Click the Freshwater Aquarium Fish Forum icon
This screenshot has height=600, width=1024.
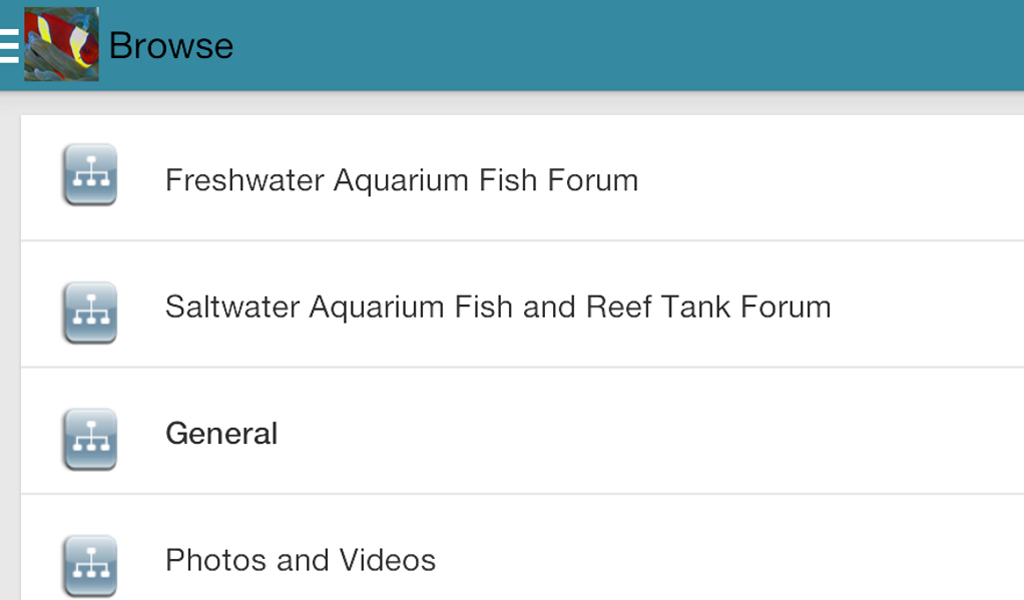coord(90,176)
